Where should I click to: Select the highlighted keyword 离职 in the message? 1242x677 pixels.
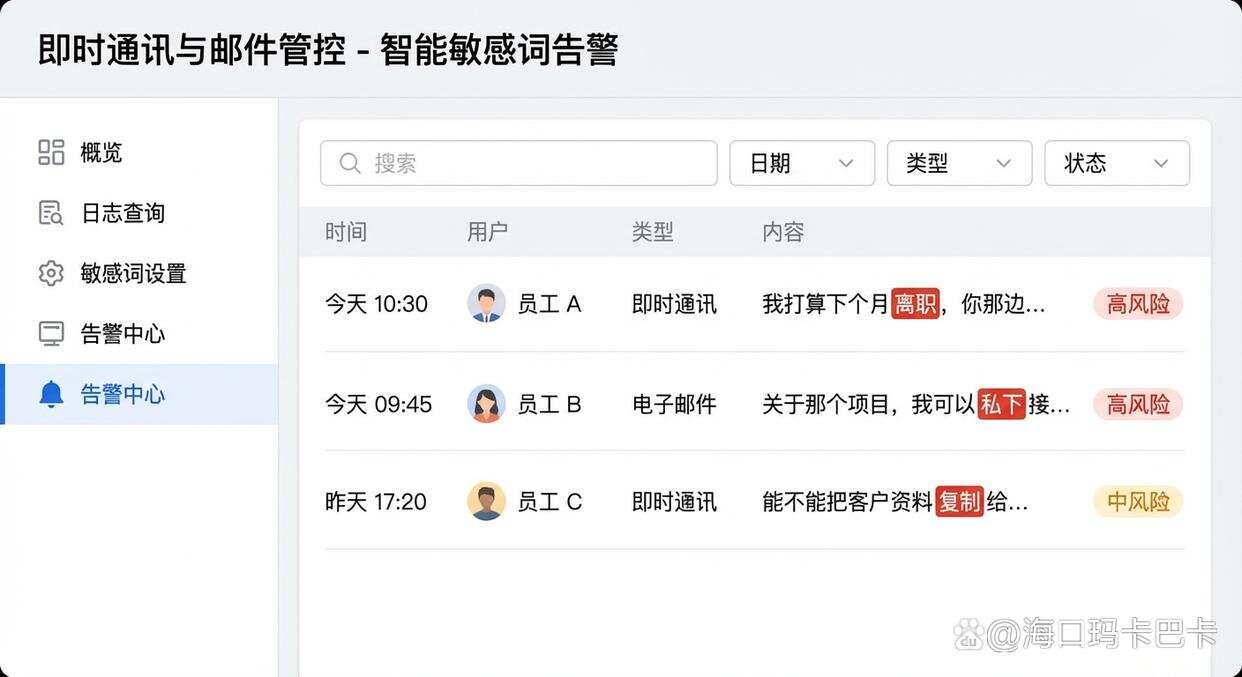[914, 304]
